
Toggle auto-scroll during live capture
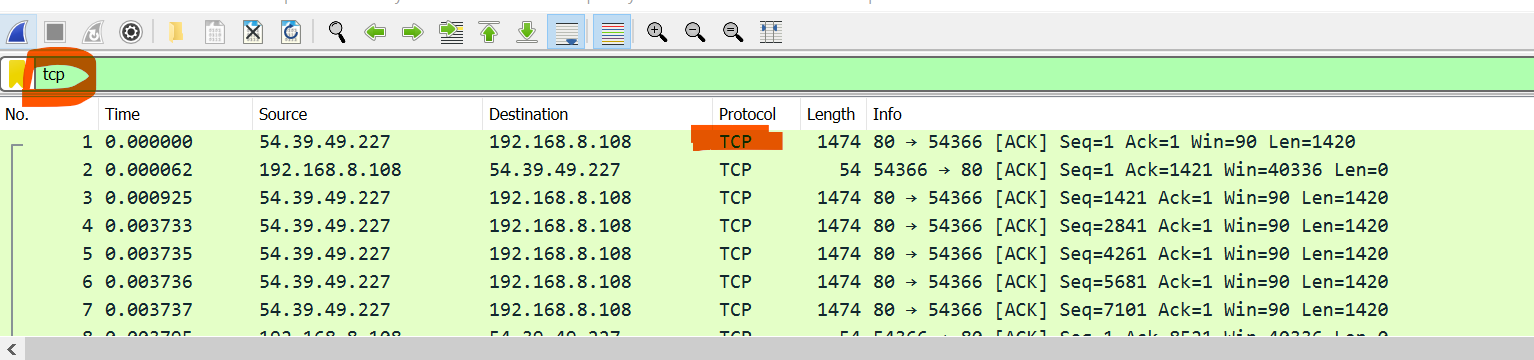point(566,32)
